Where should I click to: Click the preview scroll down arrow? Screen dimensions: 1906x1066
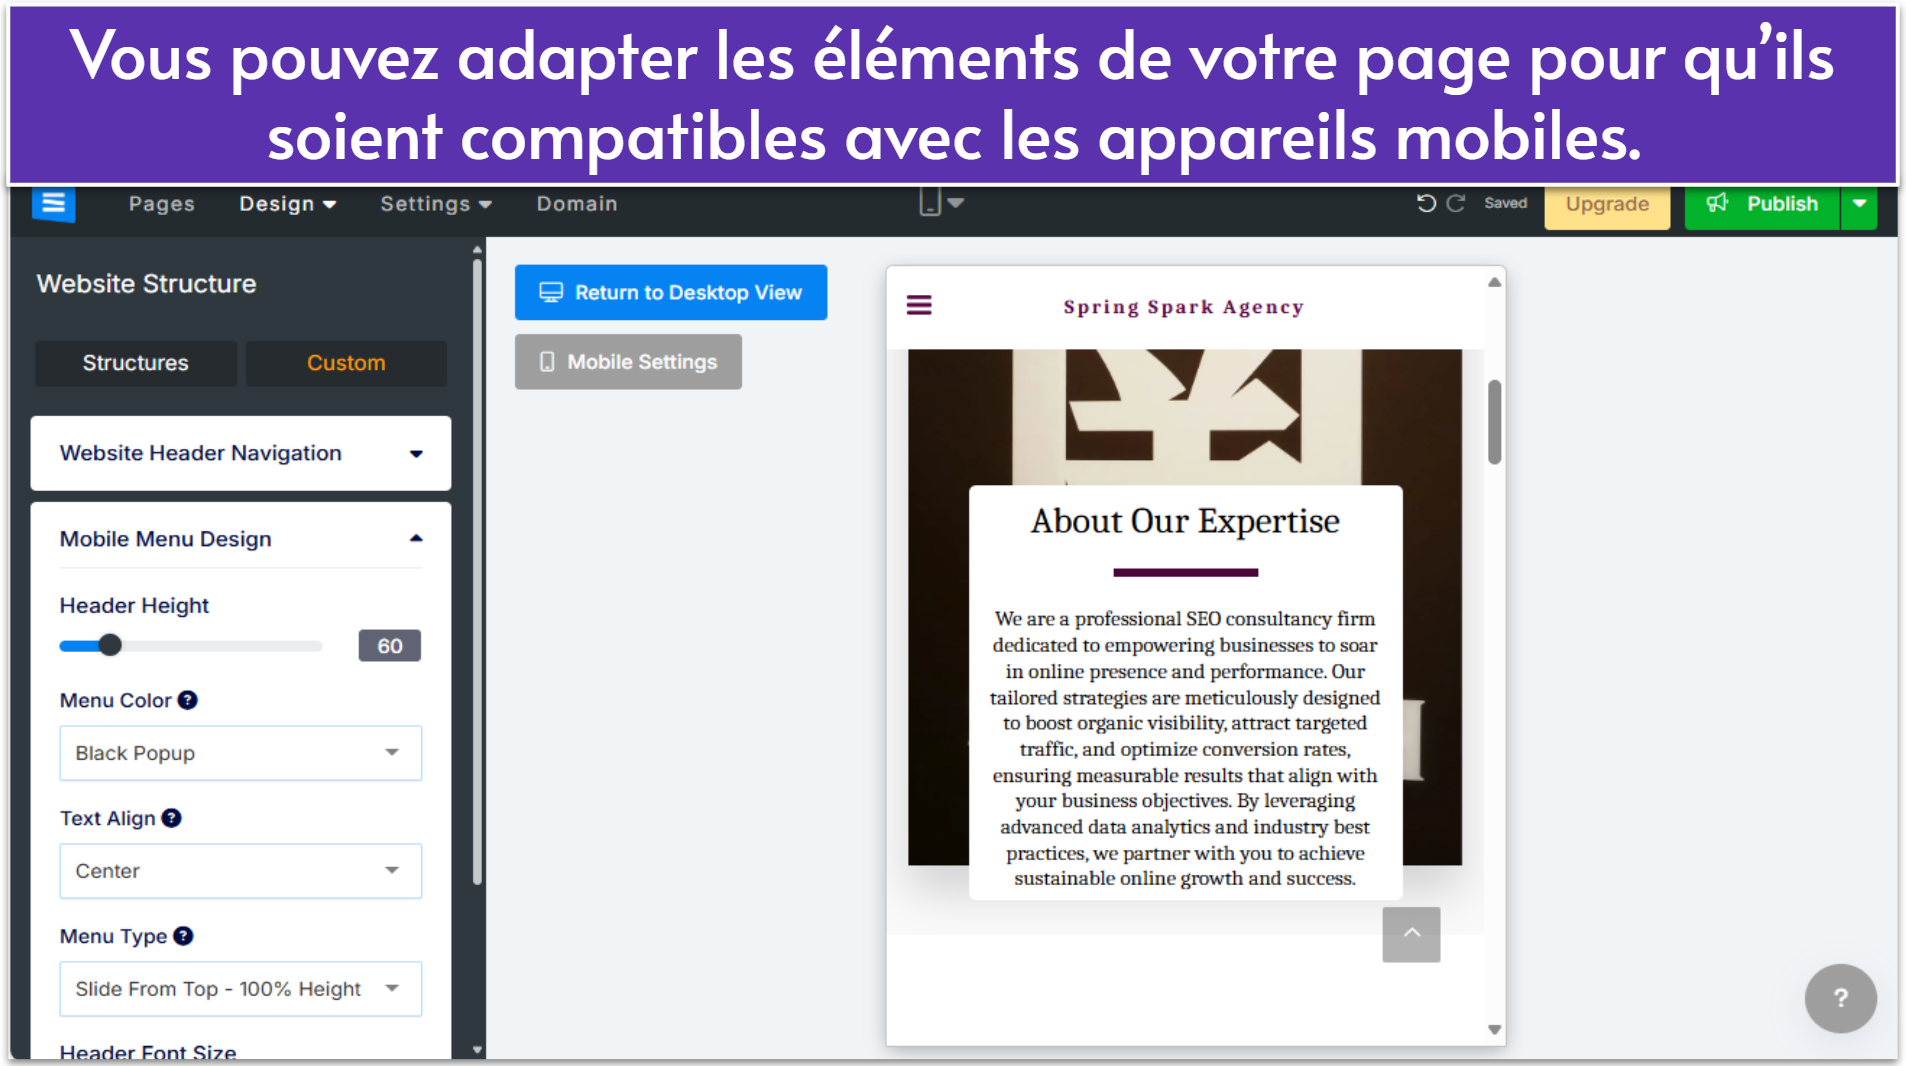point(1494,1029)
